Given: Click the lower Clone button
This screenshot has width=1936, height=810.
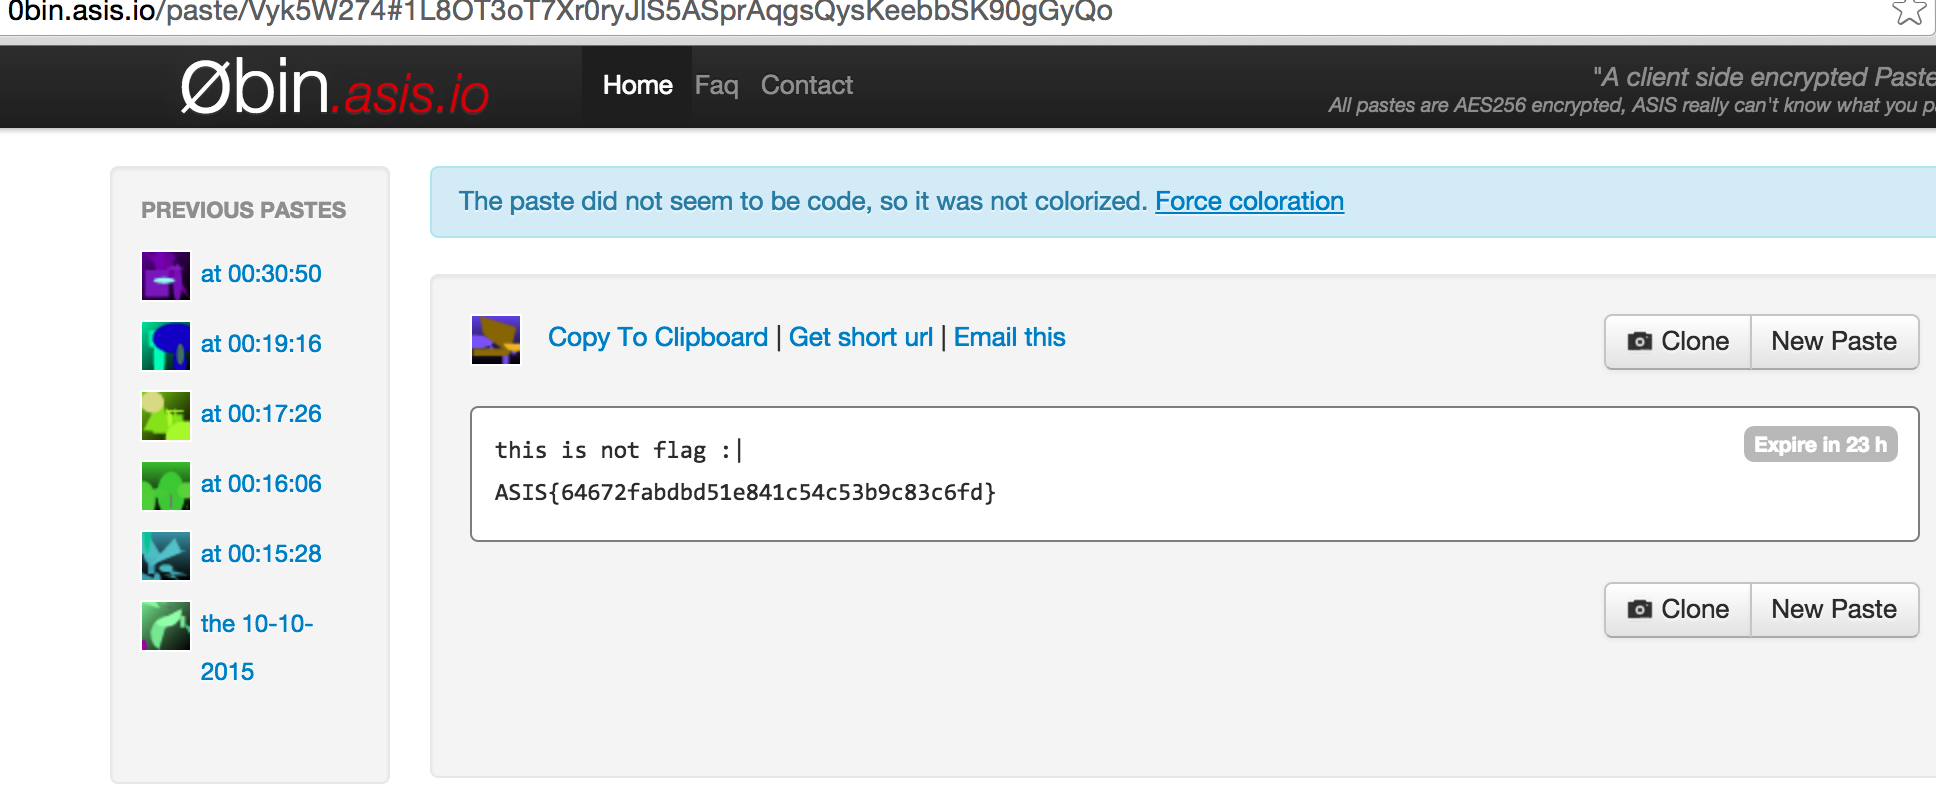Looking at the screenshot, I should tap(1678, 610).
